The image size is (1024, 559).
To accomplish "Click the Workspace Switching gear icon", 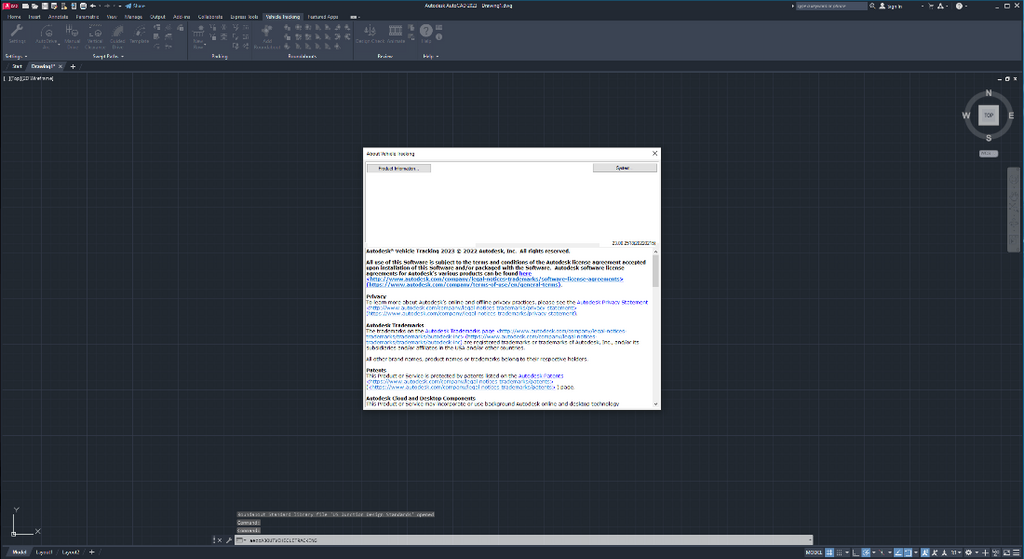I will pos(968,552).
